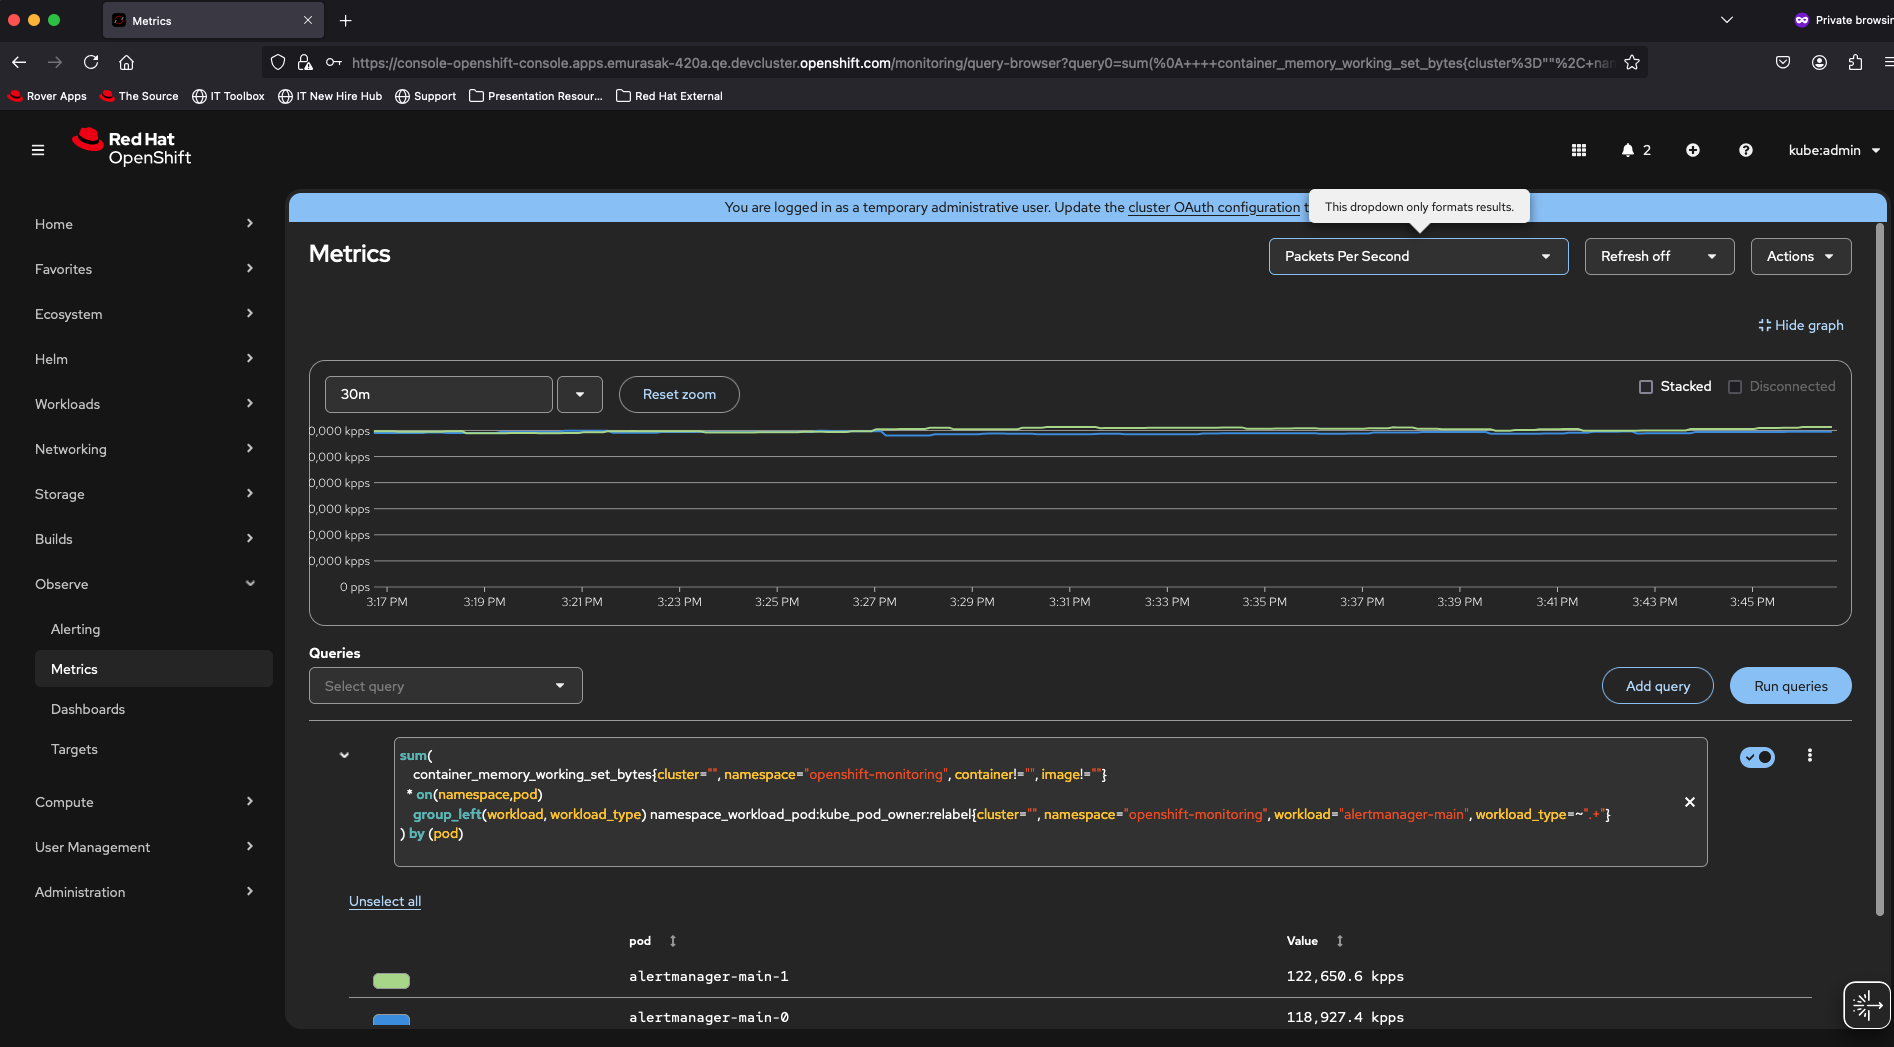This screenshot has width=1894, height=1047.
Task: Open the help question mark menu
Action: coord(1746,150)
